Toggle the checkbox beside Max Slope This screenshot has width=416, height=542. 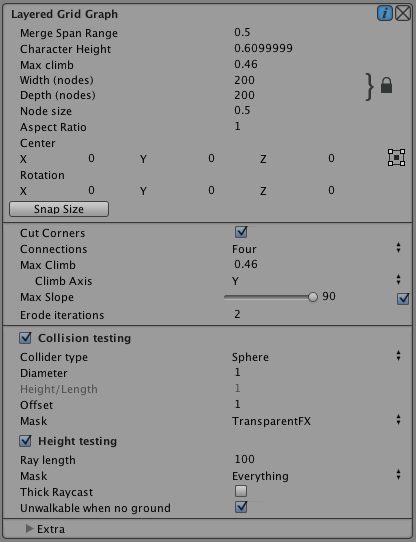tap(403, 299)
